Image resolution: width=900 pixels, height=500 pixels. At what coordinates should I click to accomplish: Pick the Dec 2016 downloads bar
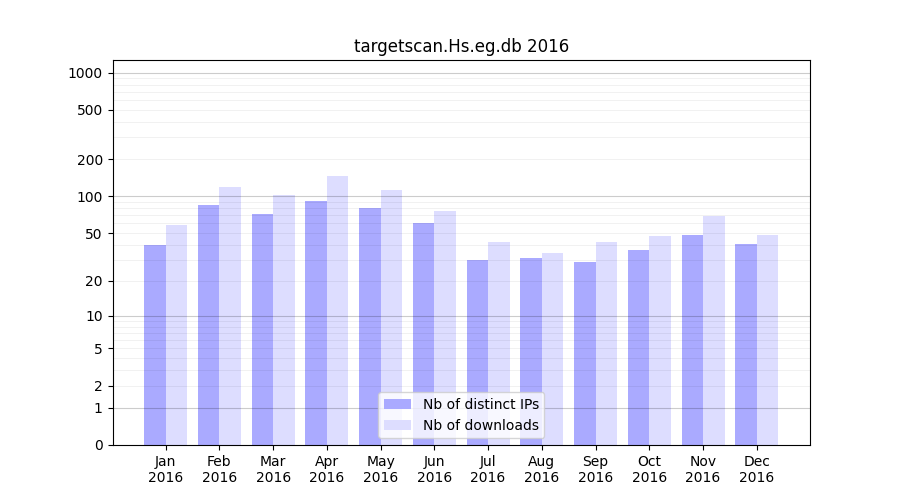(x=767, y=340)
